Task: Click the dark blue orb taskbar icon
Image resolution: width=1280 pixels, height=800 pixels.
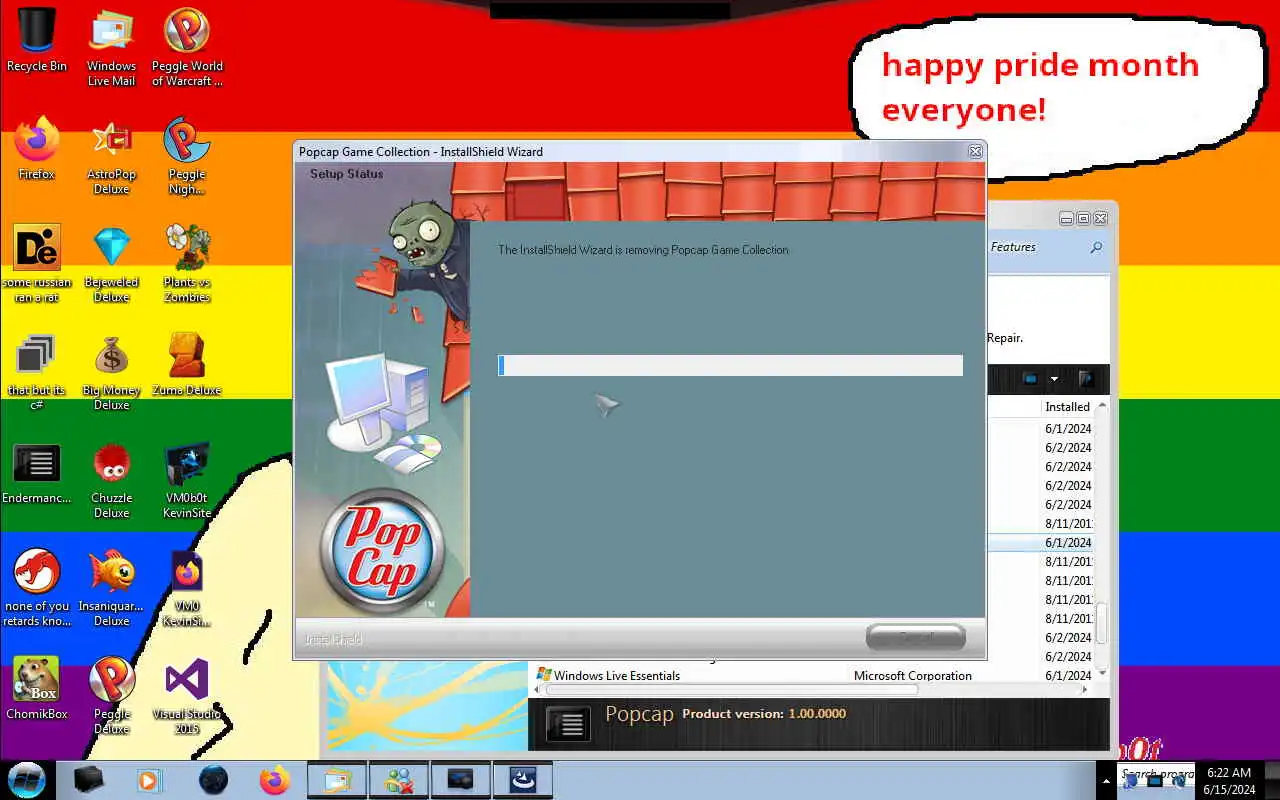Action: tap(213, 780)
